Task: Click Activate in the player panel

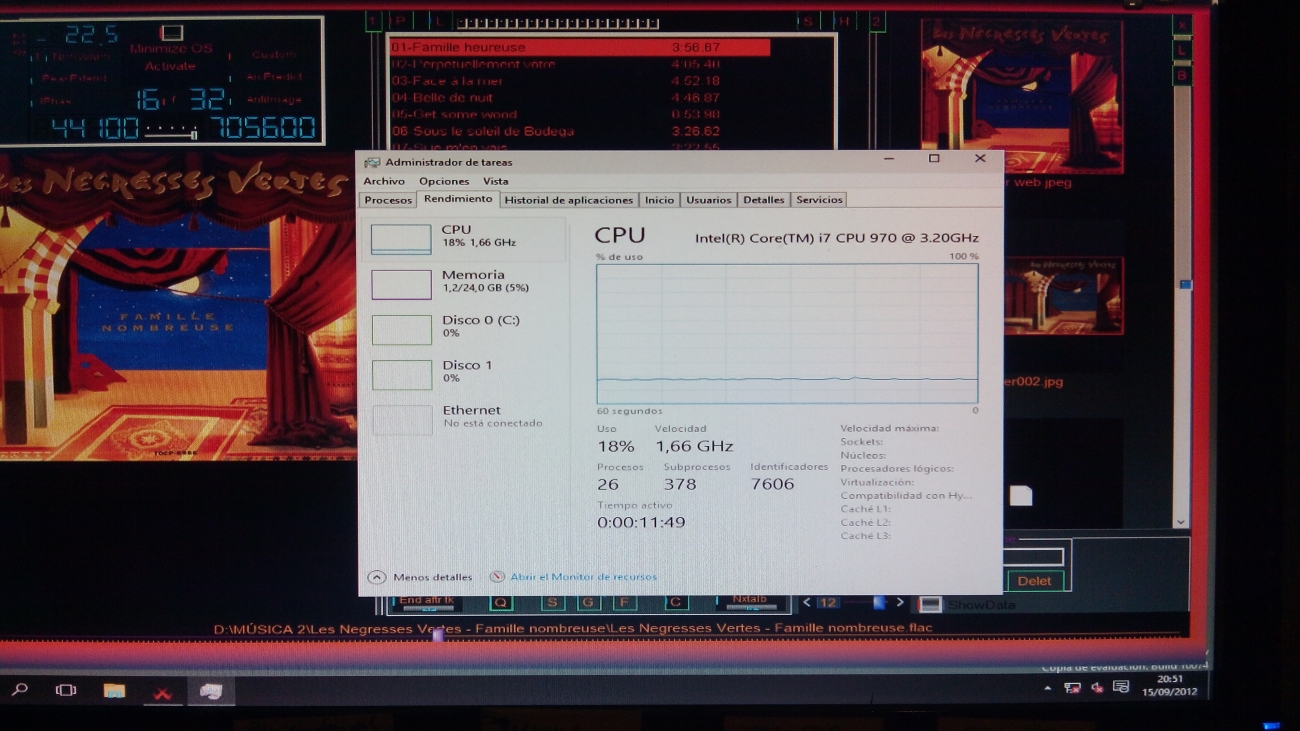Action: pos(171,66)
